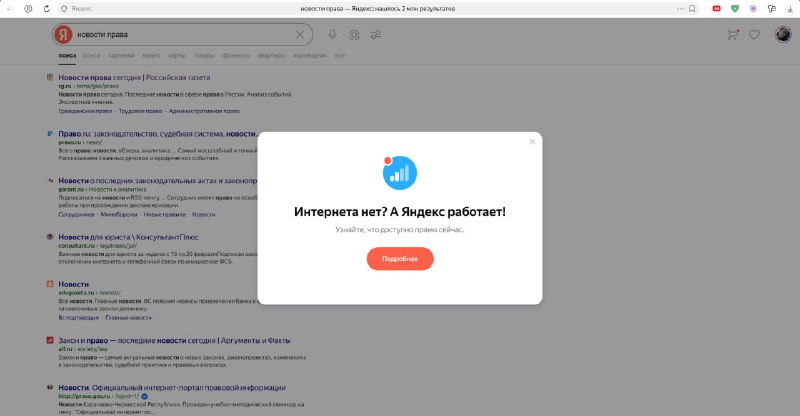The width and height of the screenshot is (800, 416).
Task: Open image search camera icon
Action: pos(353,35)
